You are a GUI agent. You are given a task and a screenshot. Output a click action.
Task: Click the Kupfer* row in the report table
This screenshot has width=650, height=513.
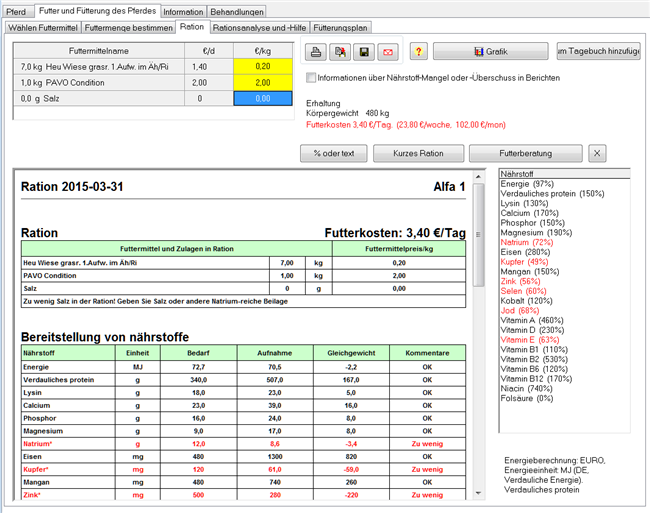pyautogui.click(x=243, y=469)
